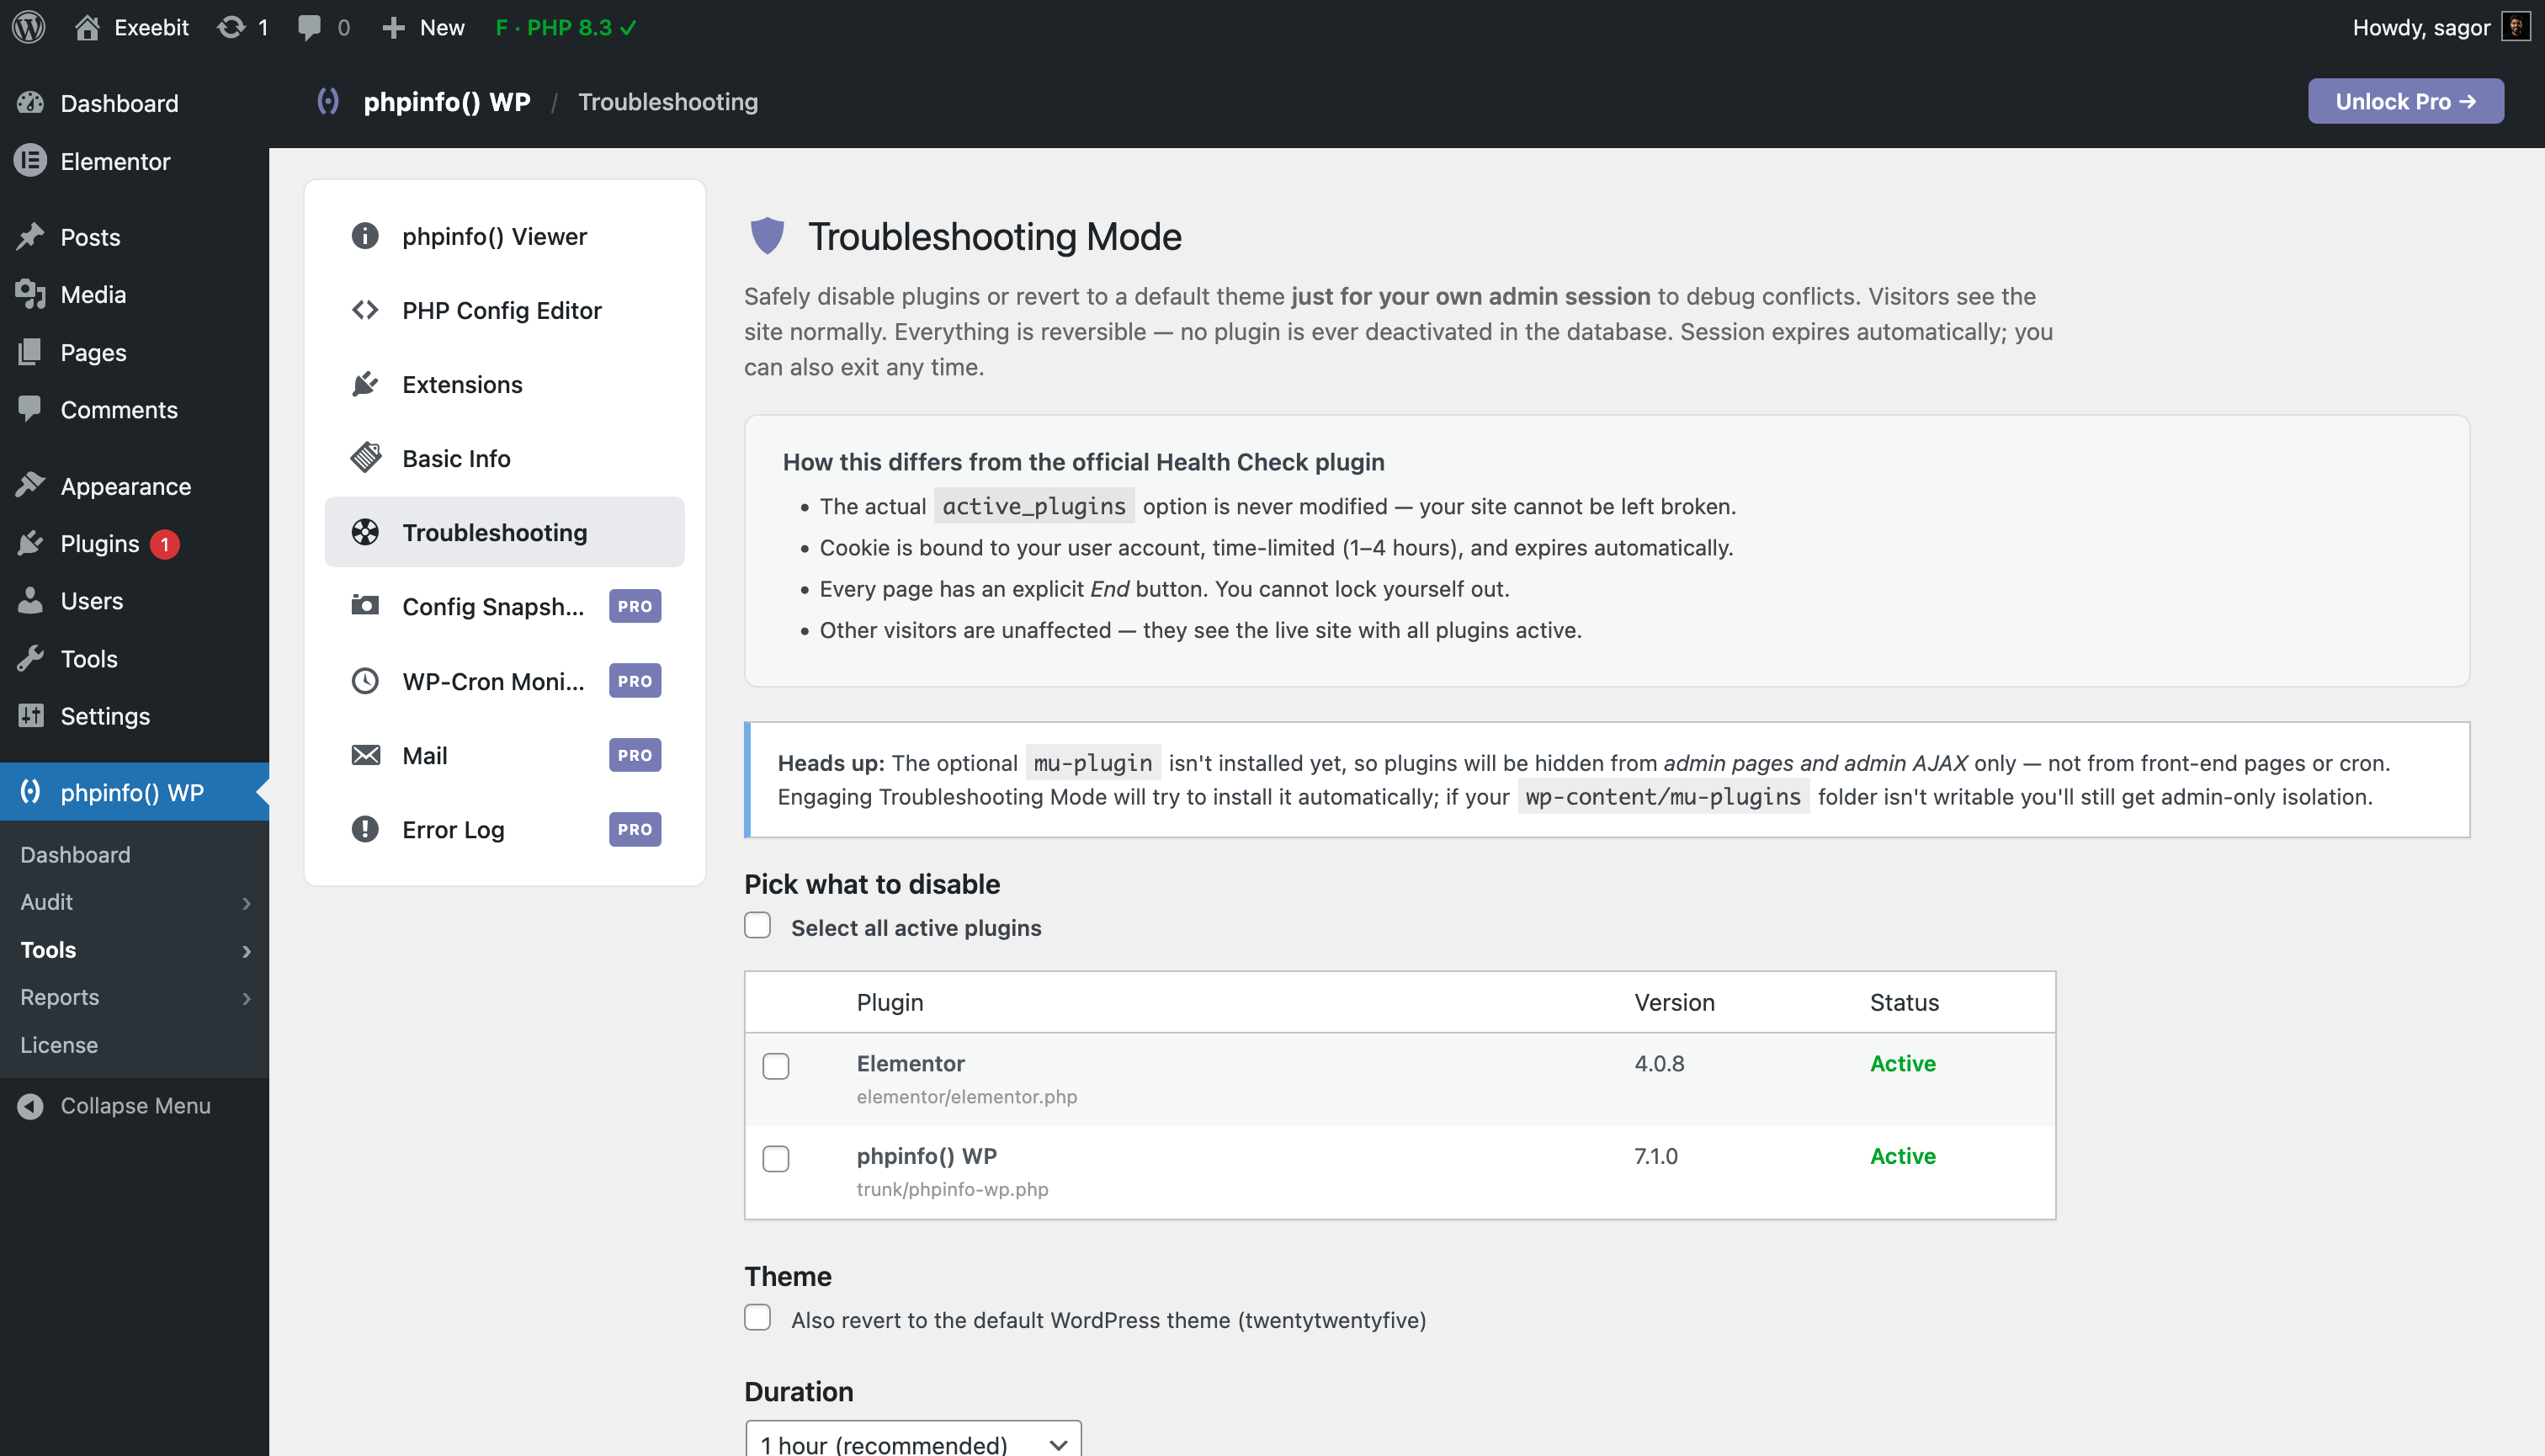Viewport: 2545px width, 1456px height.
Task: Click the Settings sliders icon
Action: pos(31,716)
